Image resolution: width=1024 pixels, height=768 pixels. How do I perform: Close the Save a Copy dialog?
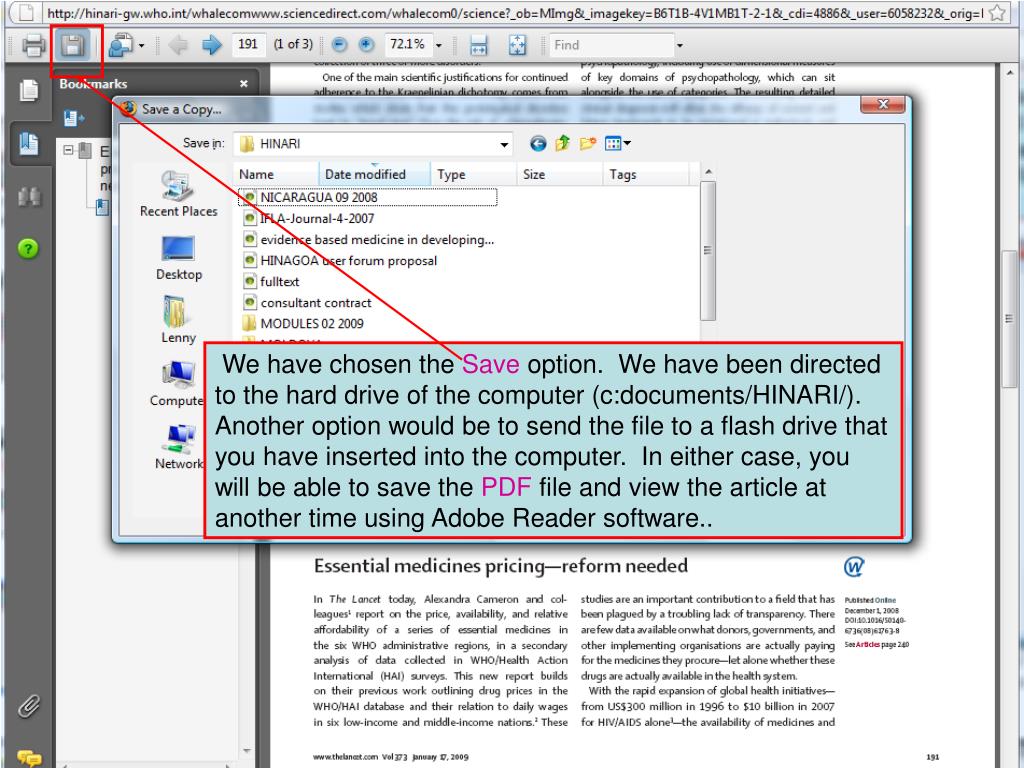(882, 104)
